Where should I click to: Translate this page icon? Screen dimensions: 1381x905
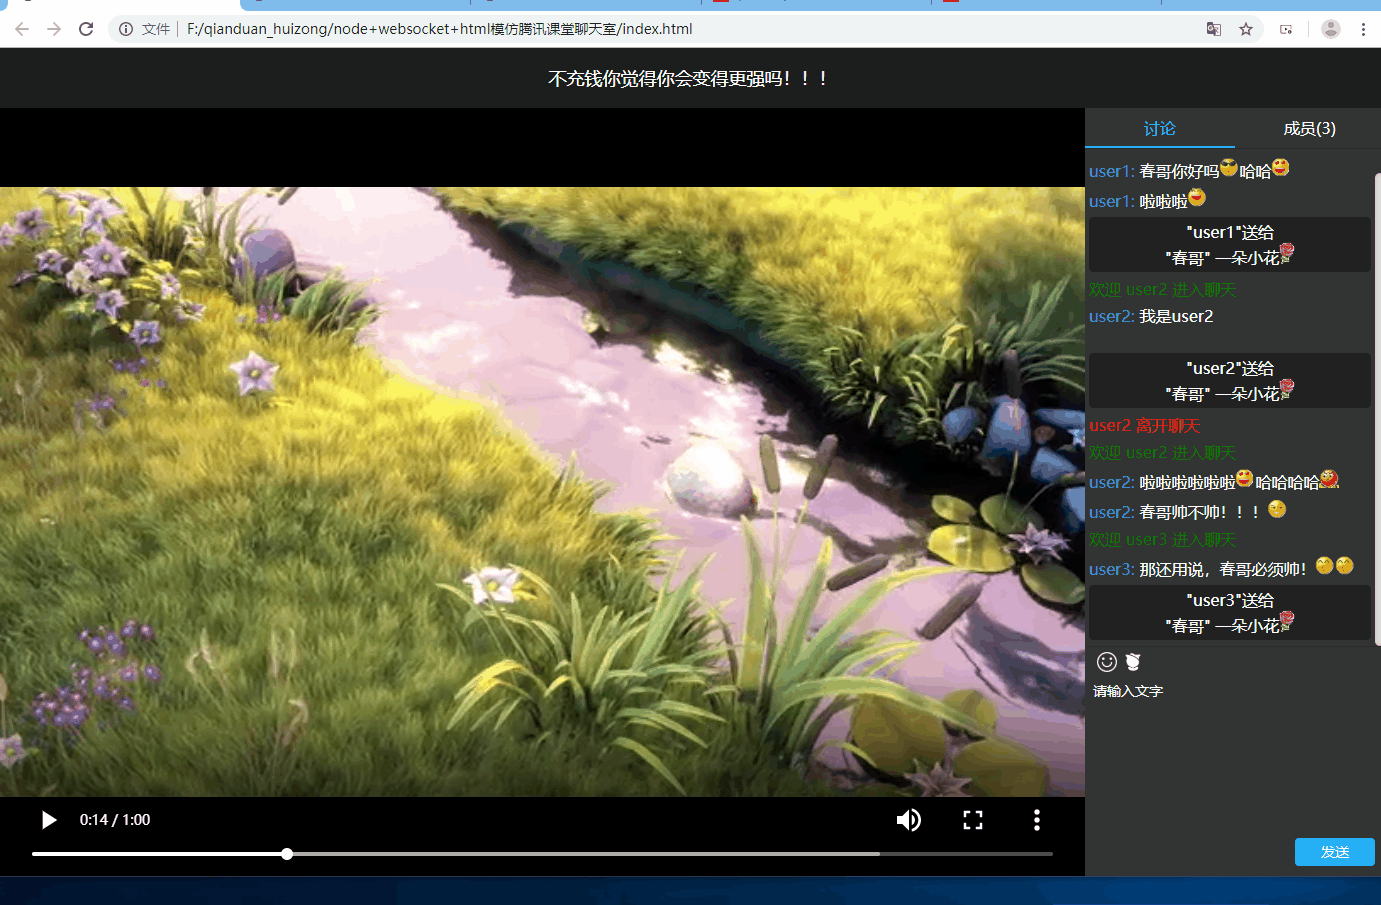point(1214,29)
